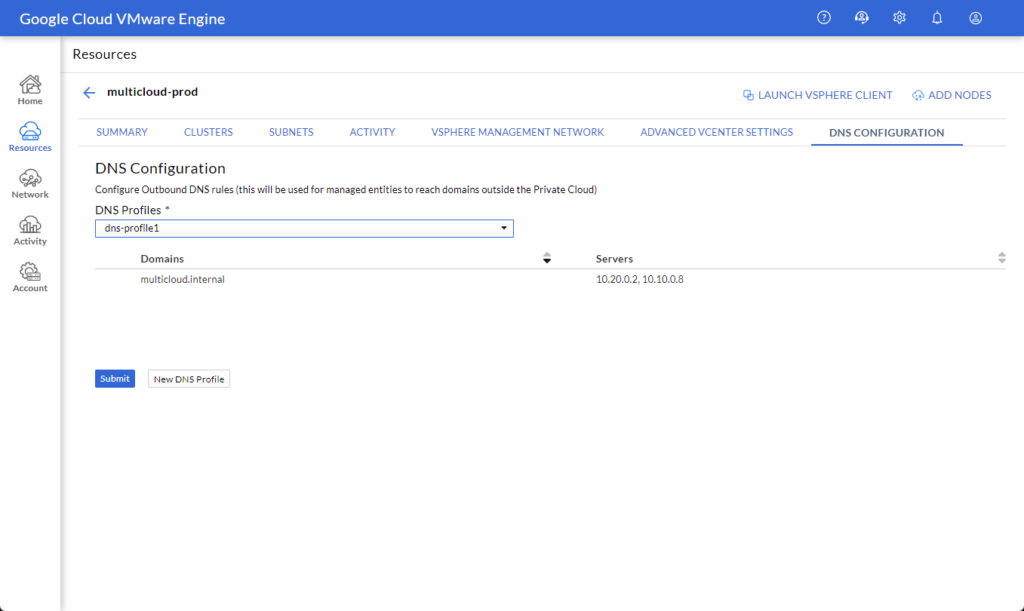Open the vSphere Management Network tab
This screenshot has height=611, width=1024.
[517, 132]
